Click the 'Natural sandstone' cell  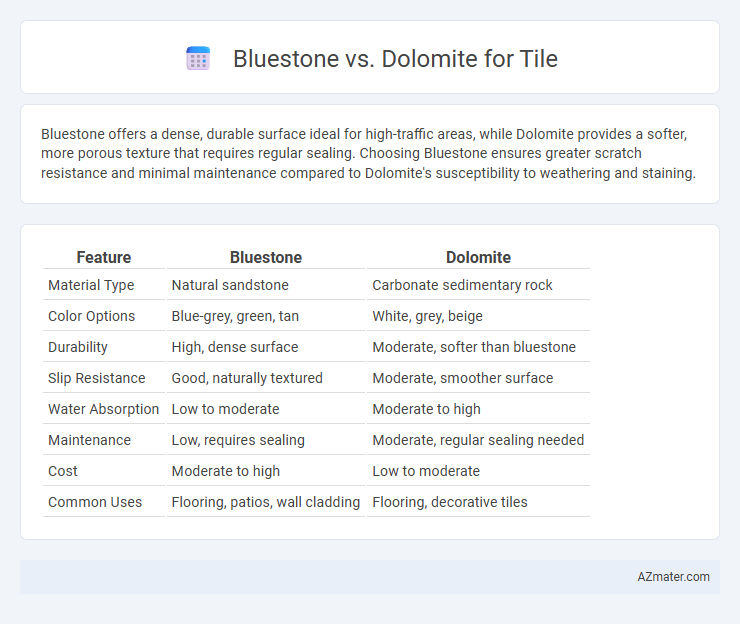pyautogui.click(x=230, y=285)
